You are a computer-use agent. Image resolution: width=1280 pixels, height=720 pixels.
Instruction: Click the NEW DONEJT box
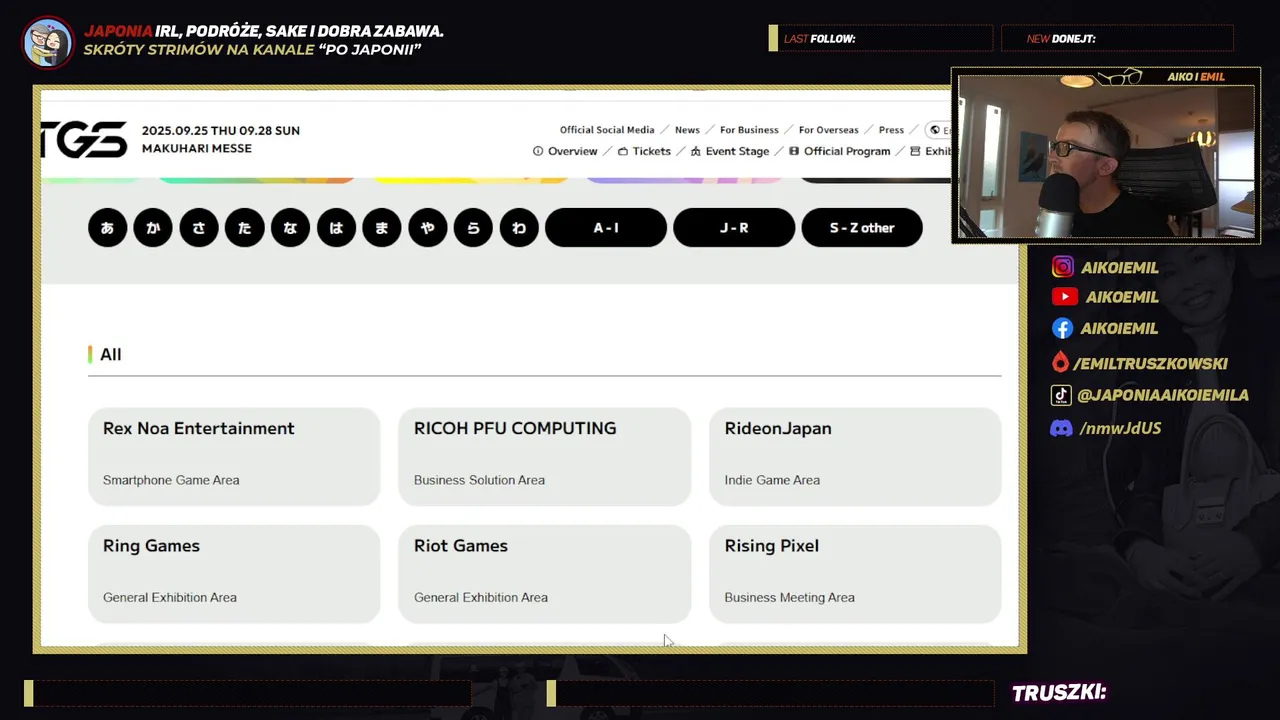coord(1117,38)
